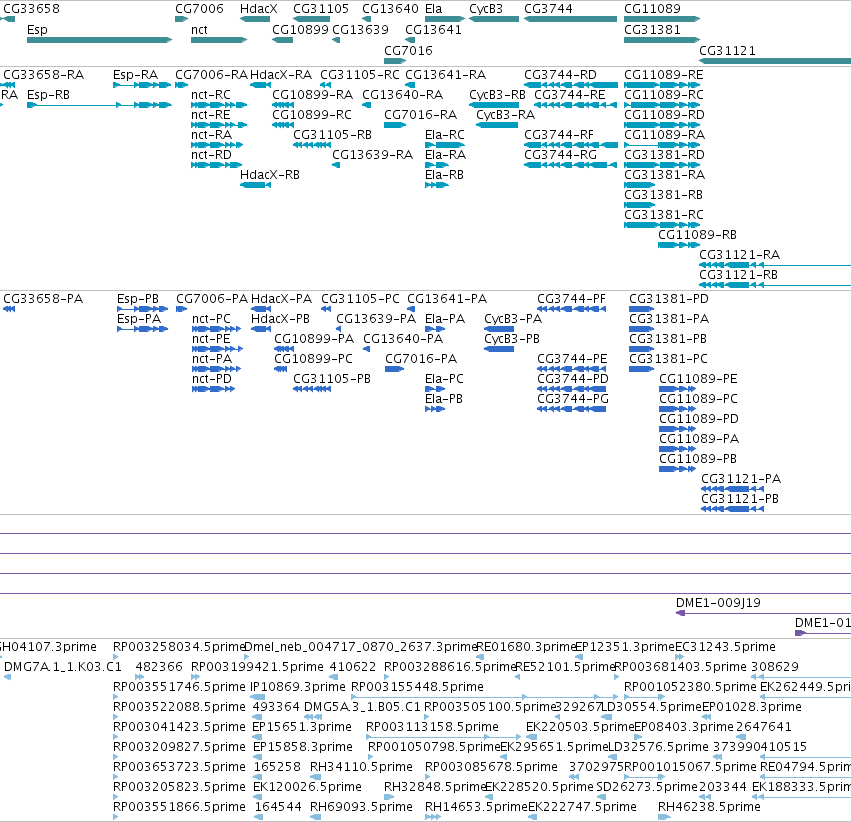
Task: Select the nct-RC transcript glyph
Action: click(219, 105)
